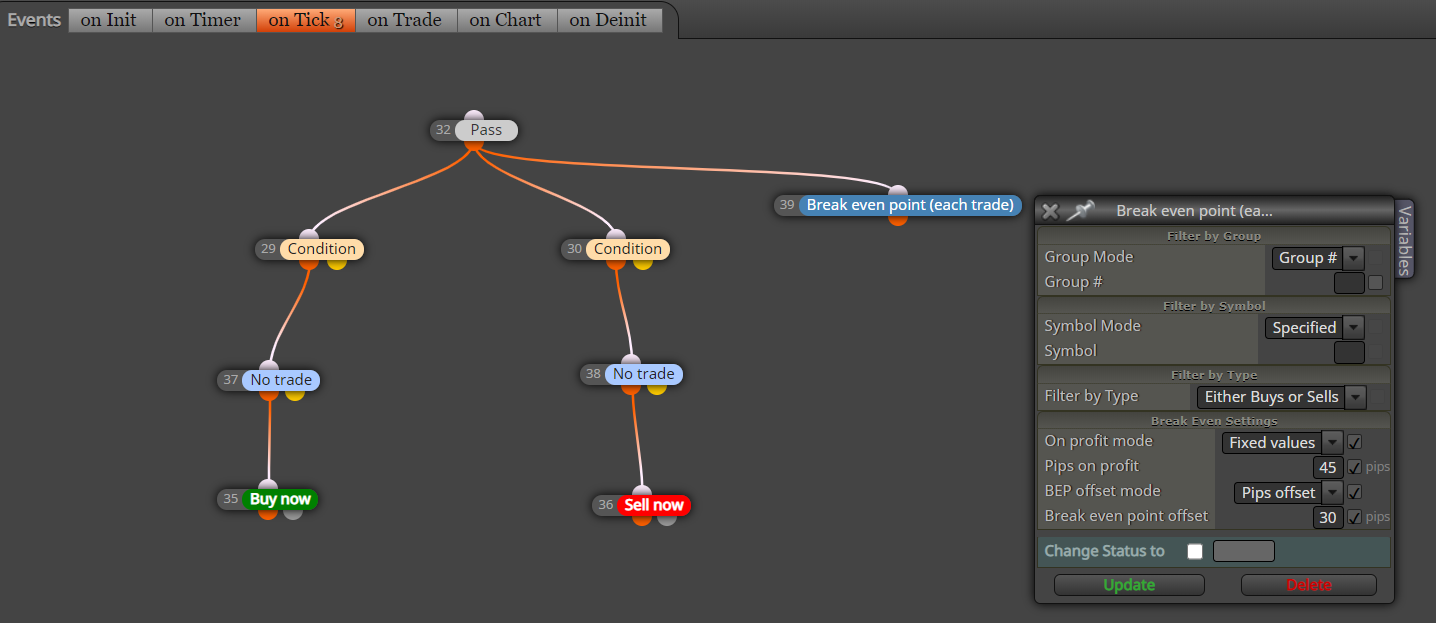Click orange output connector of Buy now block

pos(268,513)
